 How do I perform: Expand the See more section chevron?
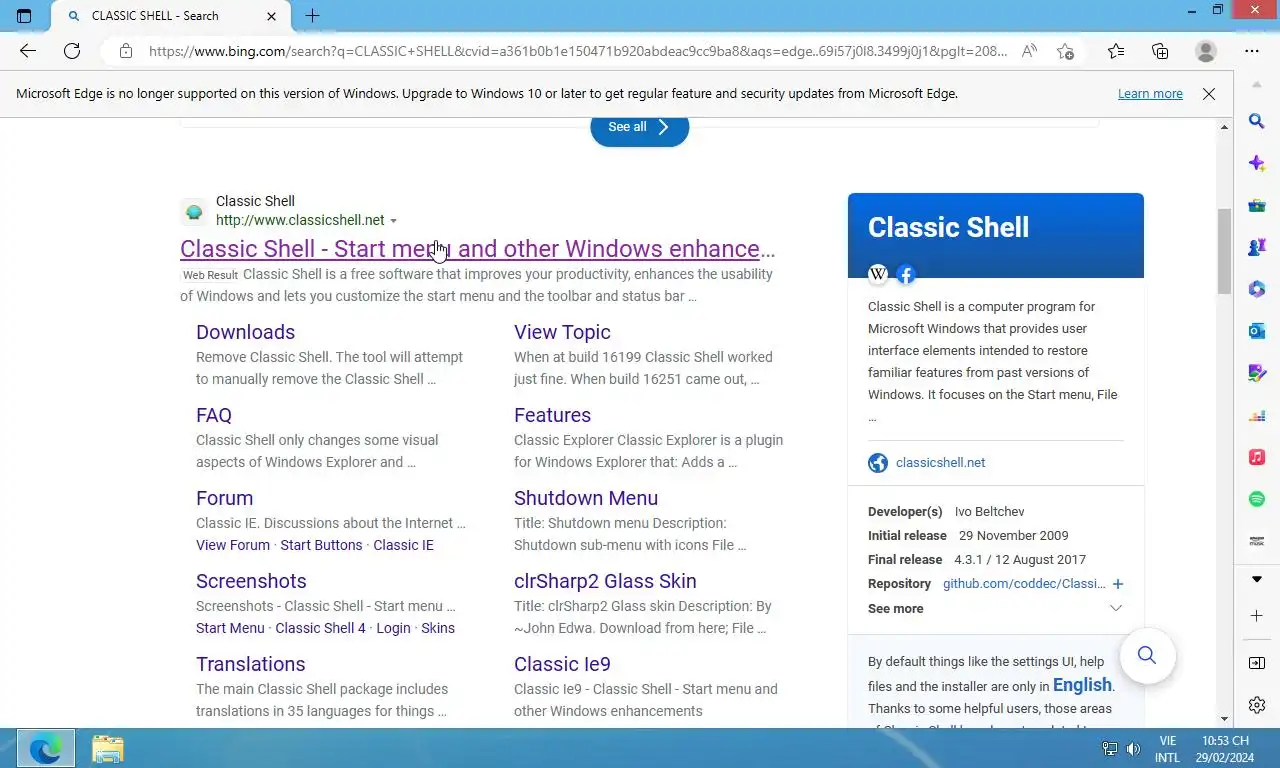[1116, 608]
